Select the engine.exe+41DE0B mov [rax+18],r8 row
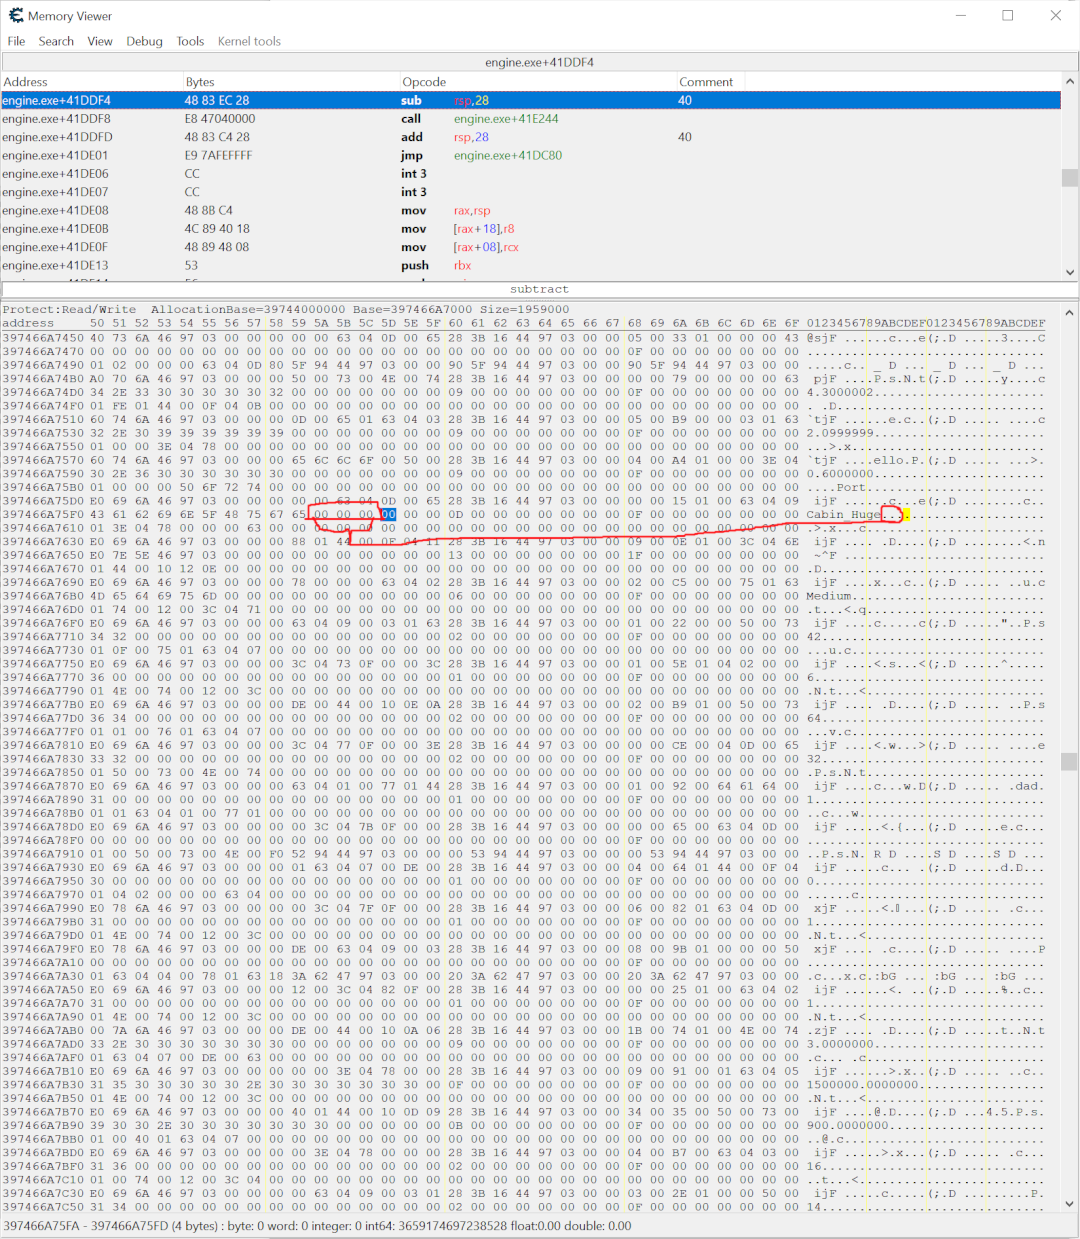The image size is (1080, 1239). click(x=530, y=229)
